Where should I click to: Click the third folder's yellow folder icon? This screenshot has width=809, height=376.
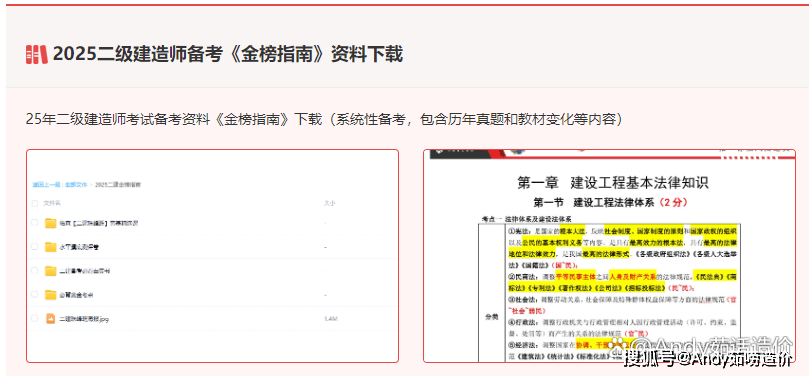pos(51,271)
